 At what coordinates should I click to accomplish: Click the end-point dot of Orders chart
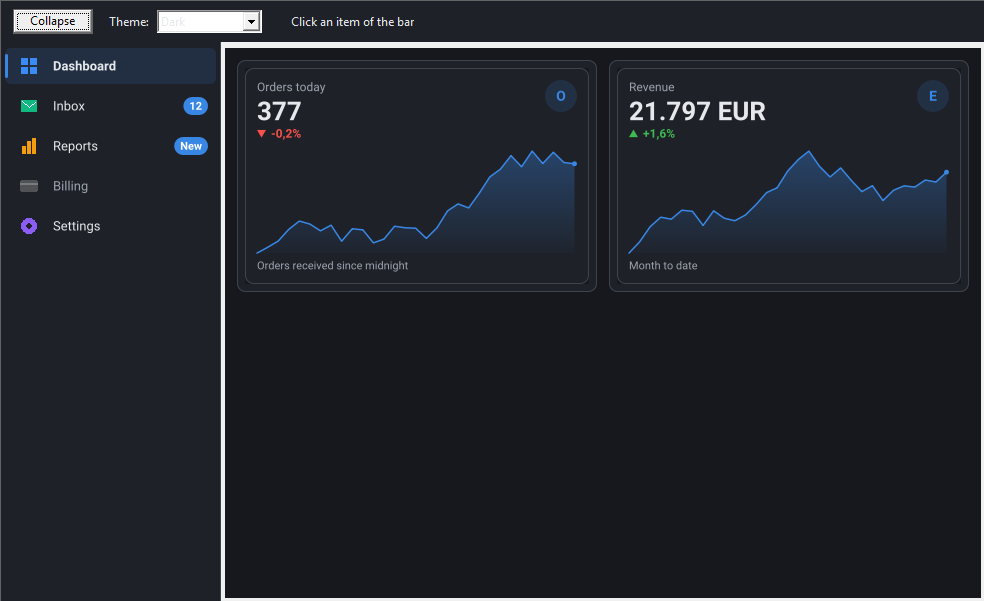pos(574,164)
